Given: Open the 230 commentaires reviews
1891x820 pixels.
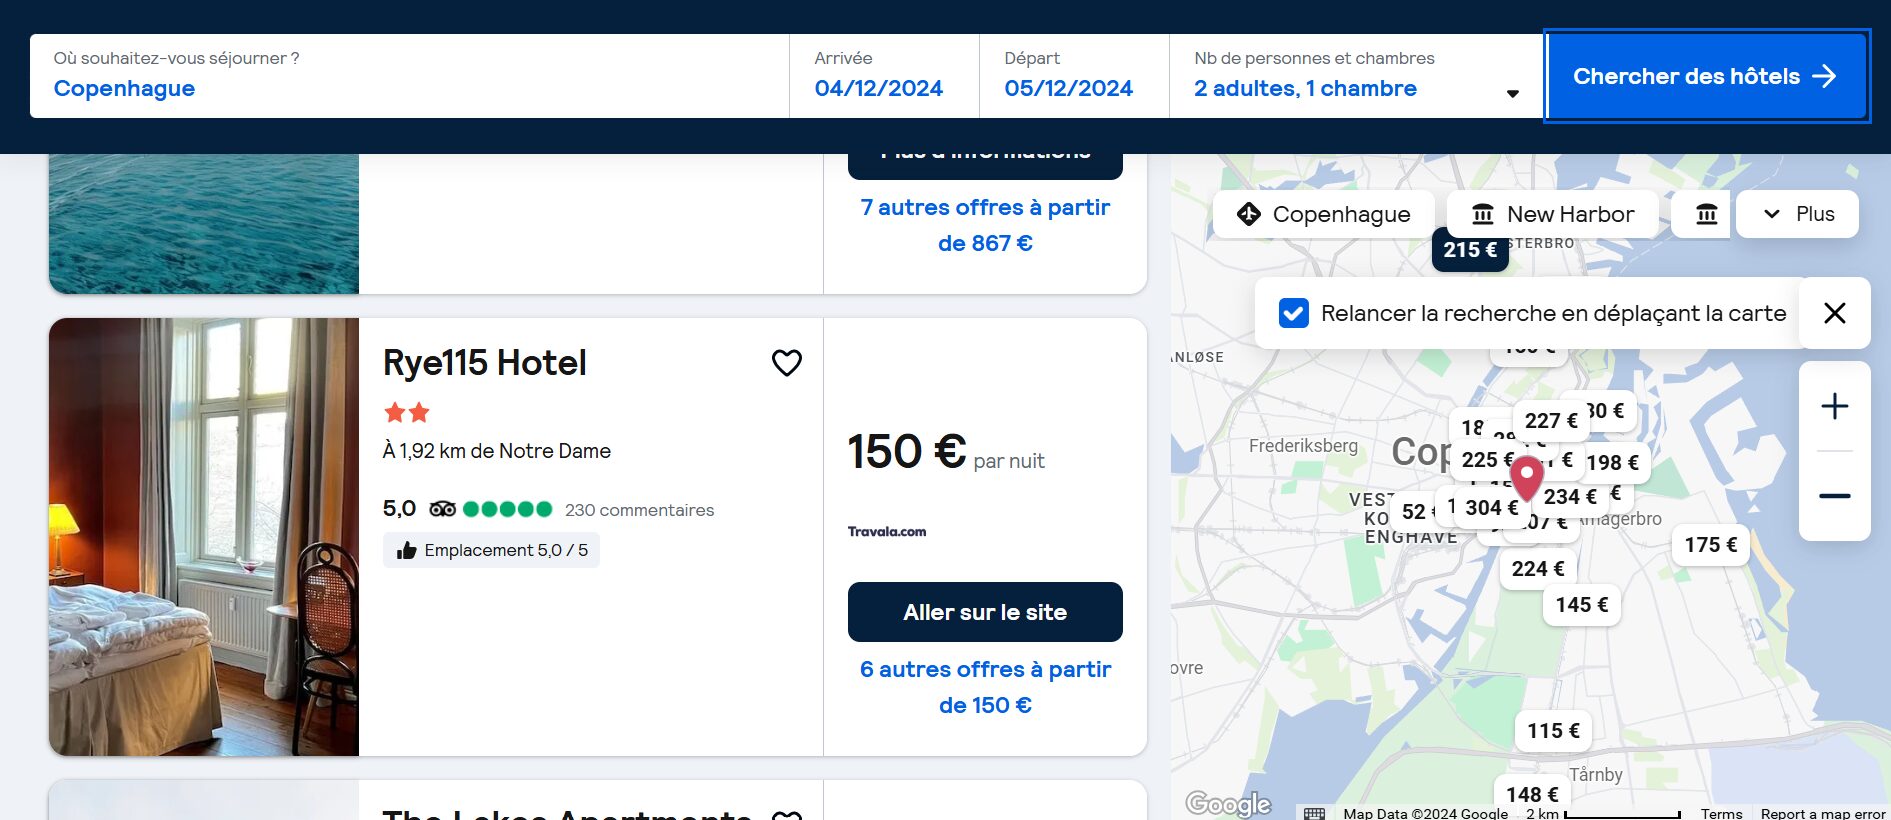Looking at the screenshot, I should click(x=639, y=510).
